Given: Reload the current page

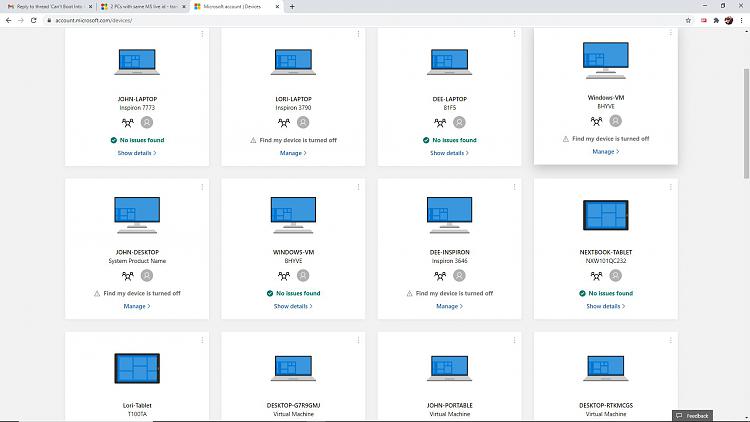Looking at the screenshot, I should [x=33, y=20].
